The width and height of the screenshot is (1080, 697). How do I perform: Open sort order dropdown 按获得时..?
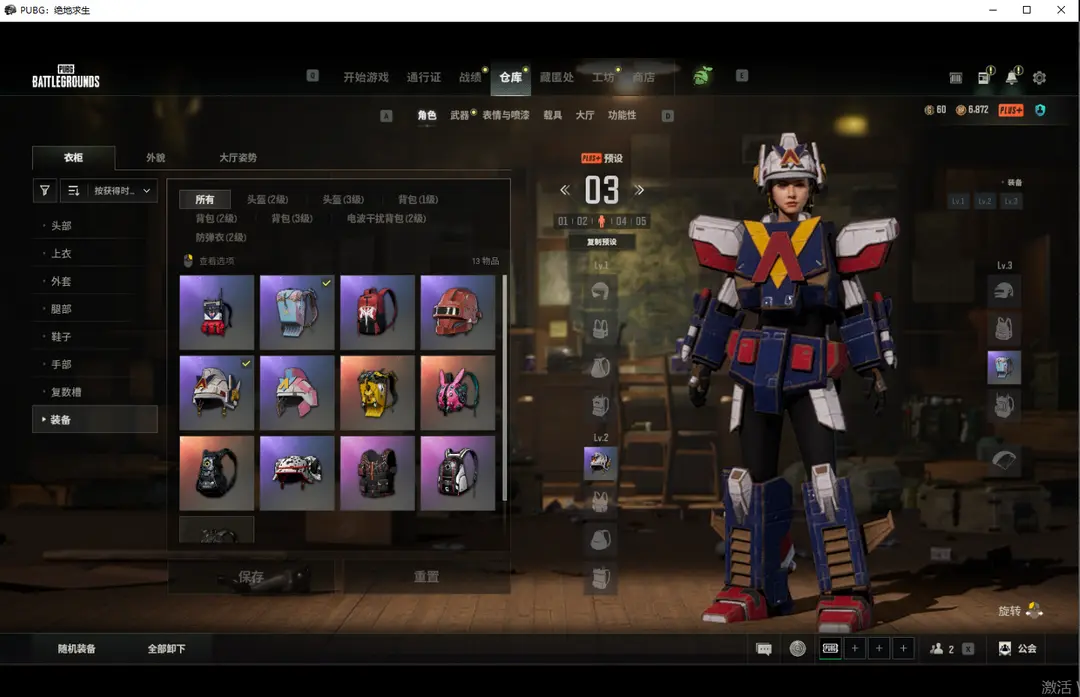[110, 191]
